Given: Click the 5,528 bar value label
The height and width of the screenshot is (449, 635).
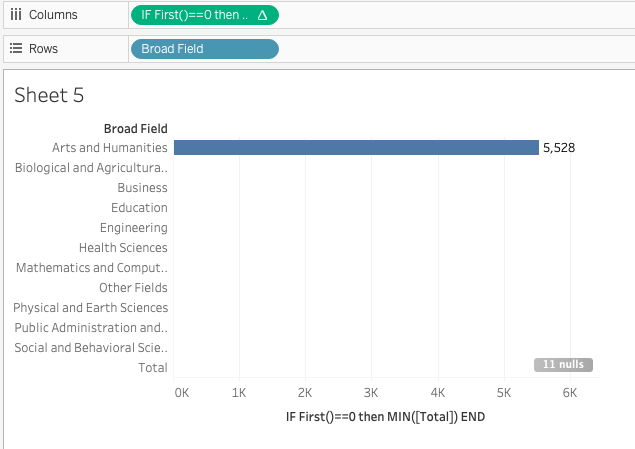Looking at the screenshot, I should (559, 148).
